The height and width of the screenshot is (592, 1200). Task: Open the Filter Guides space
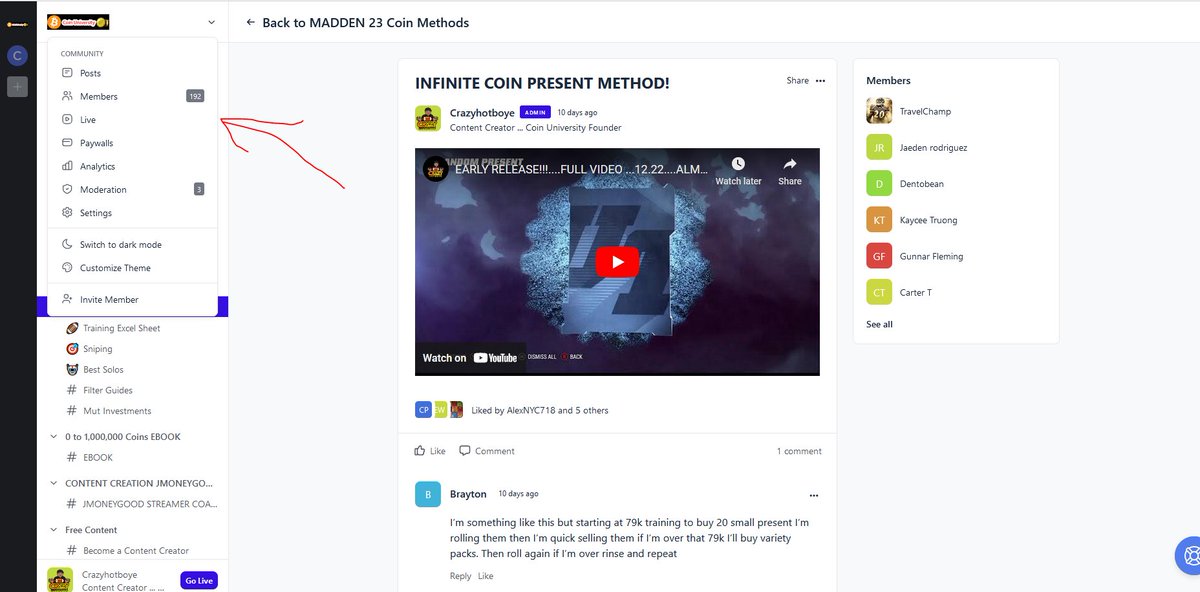(107, 390)
